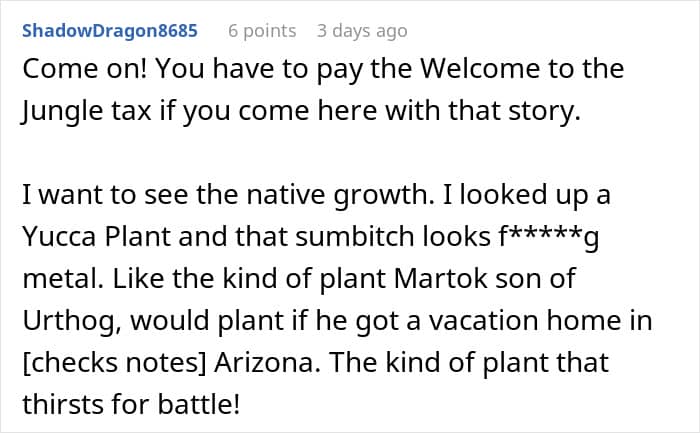This screenshot has height=433, width=700.
Task: Open ShadowDragon8685's user profile
Action: (110, 31)
